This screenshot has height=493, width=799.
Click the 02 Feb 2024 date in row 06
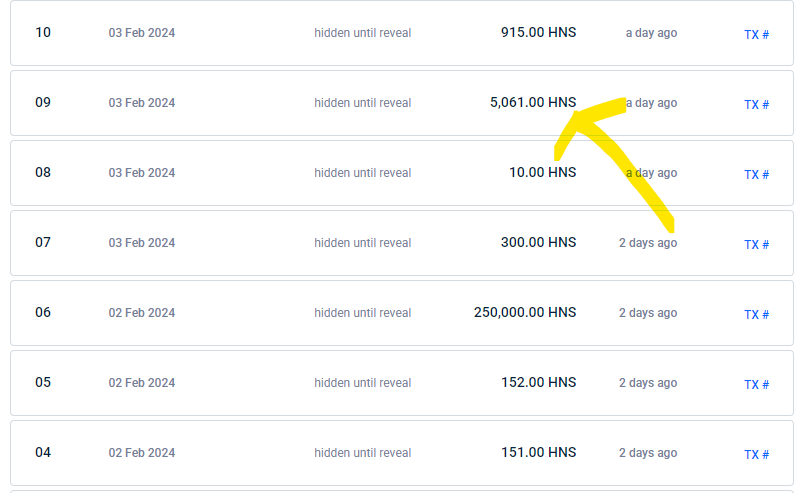coord(142,313)
